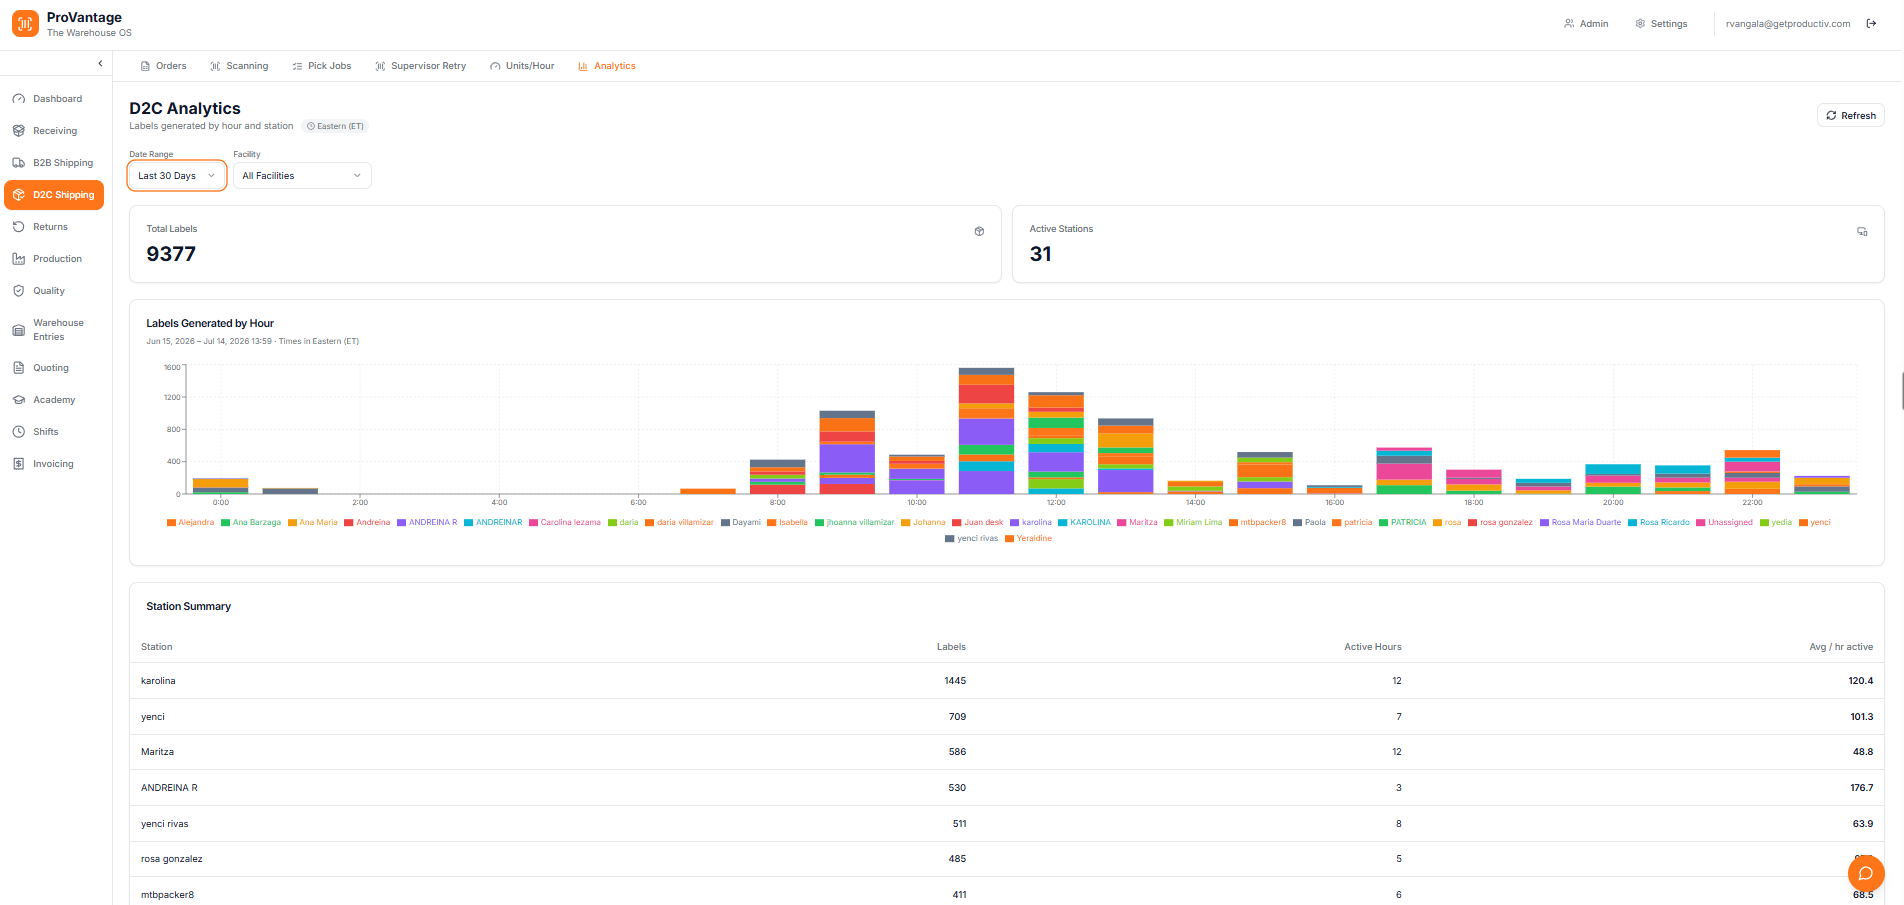Viewport: 1904px width, 905px height.
Task: Open Academy in the sidebar
Action: tap(56, 400)
